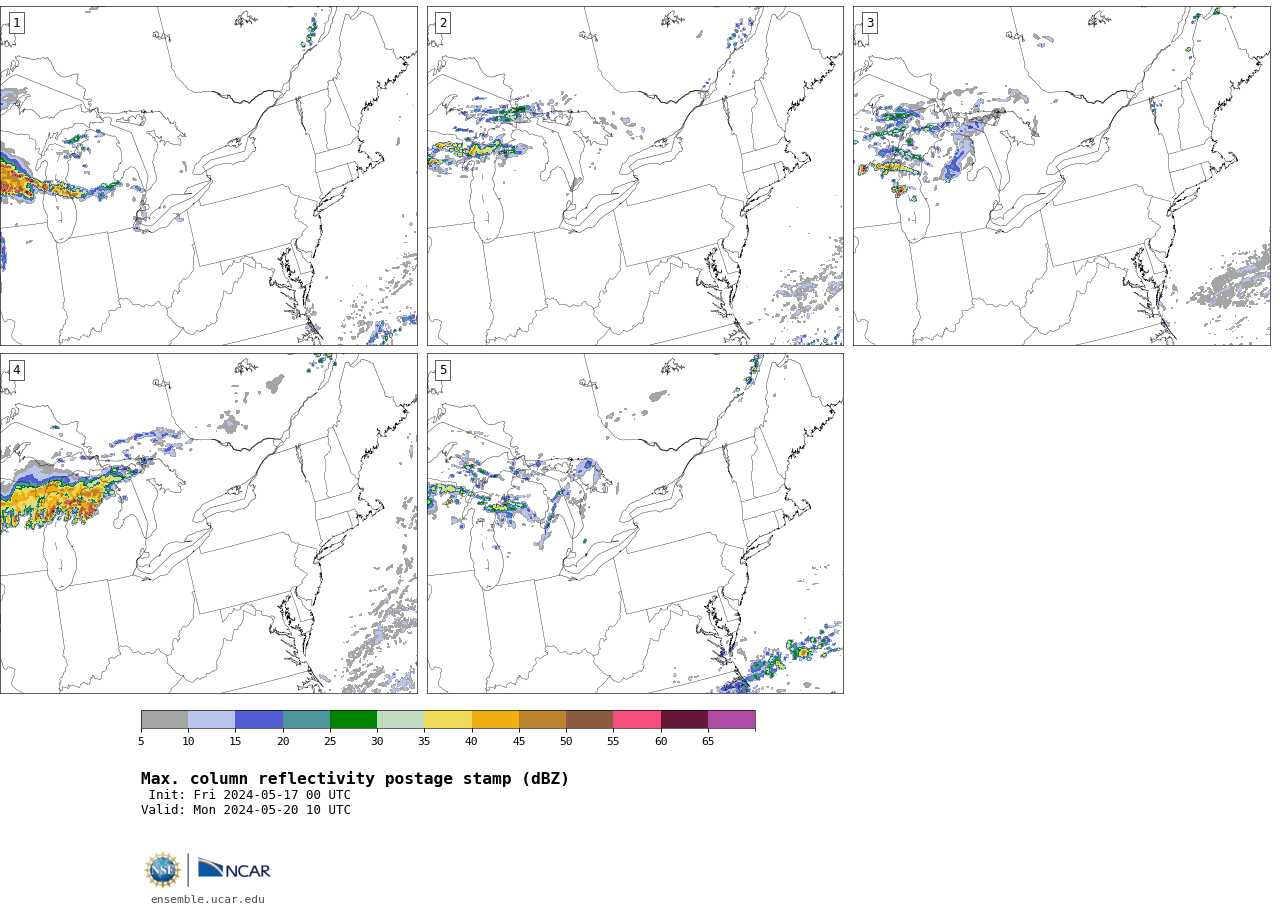Click the colorbar tick label '35'
The width and height of the screenshot is (1280, 910).
point(424,741)
